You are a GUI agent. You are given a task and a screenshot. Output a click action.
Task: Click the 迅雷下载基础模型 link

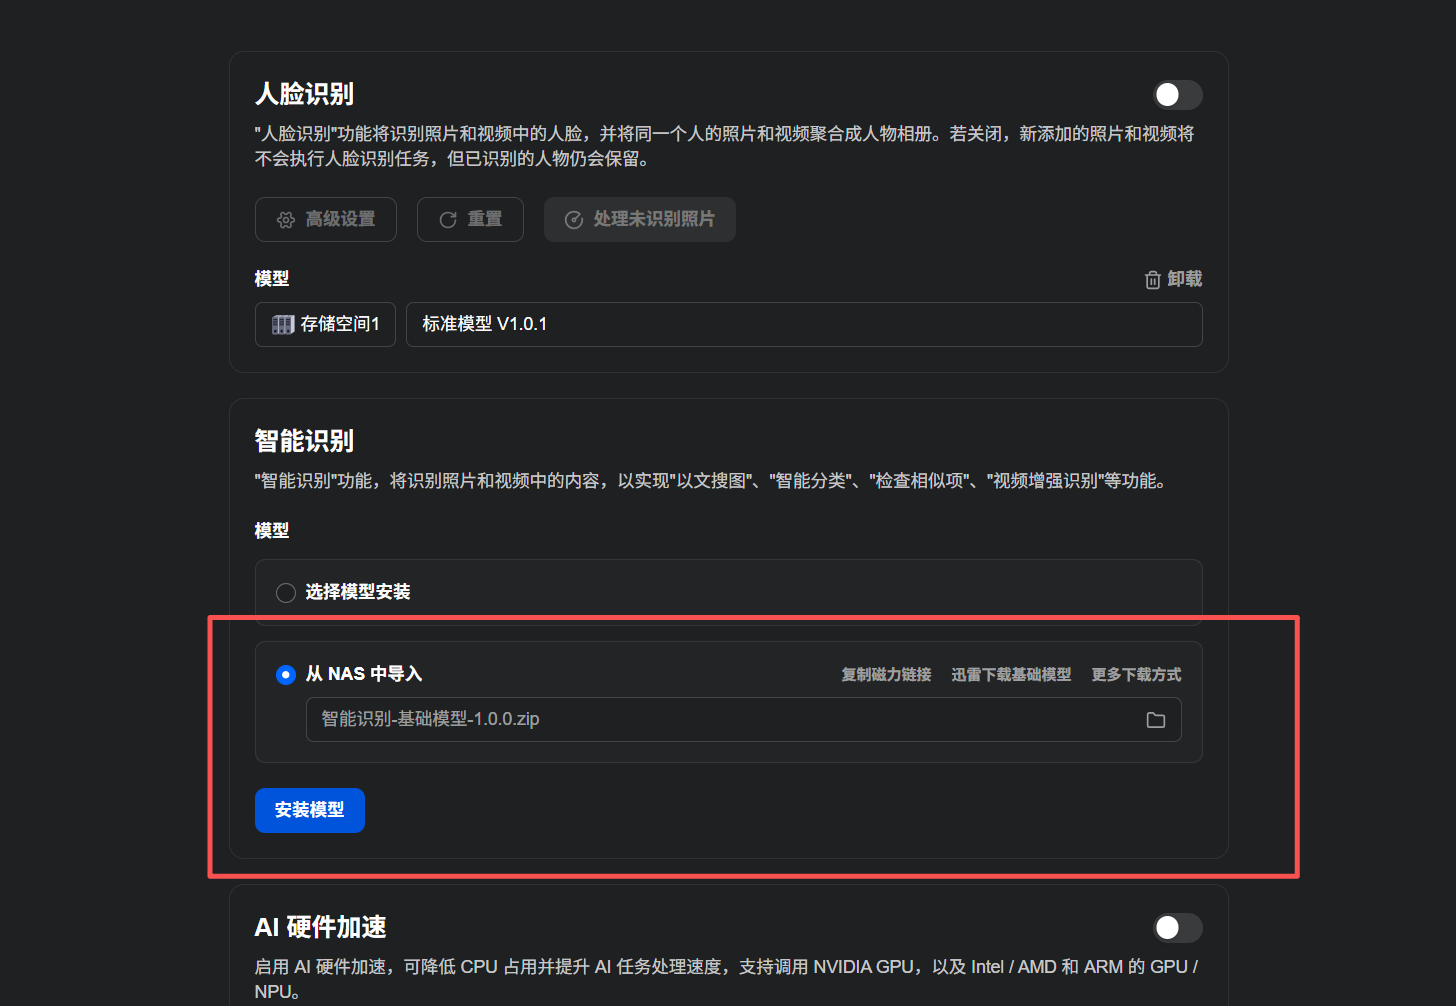[1011, 675]
